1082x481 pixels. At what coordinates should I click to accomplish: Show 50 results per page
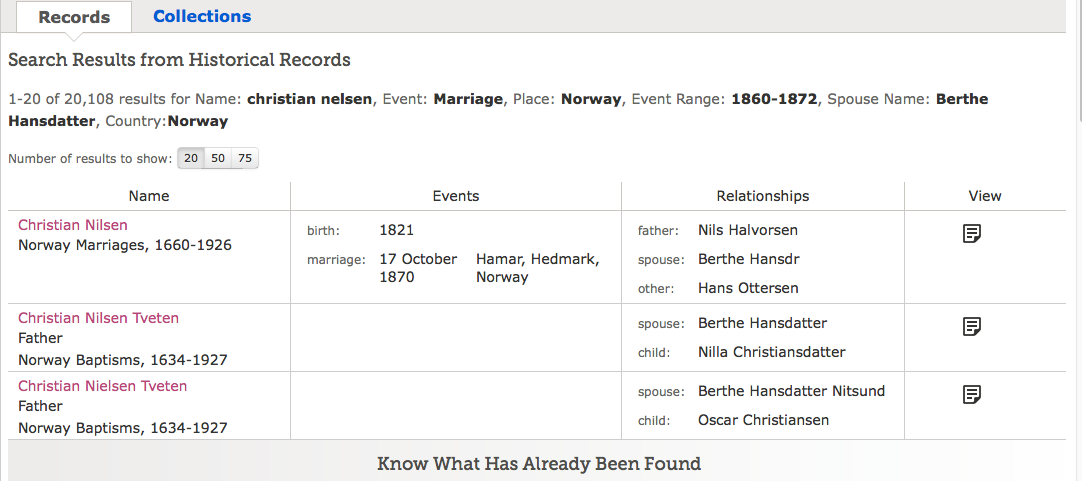[x=218, y=158]
